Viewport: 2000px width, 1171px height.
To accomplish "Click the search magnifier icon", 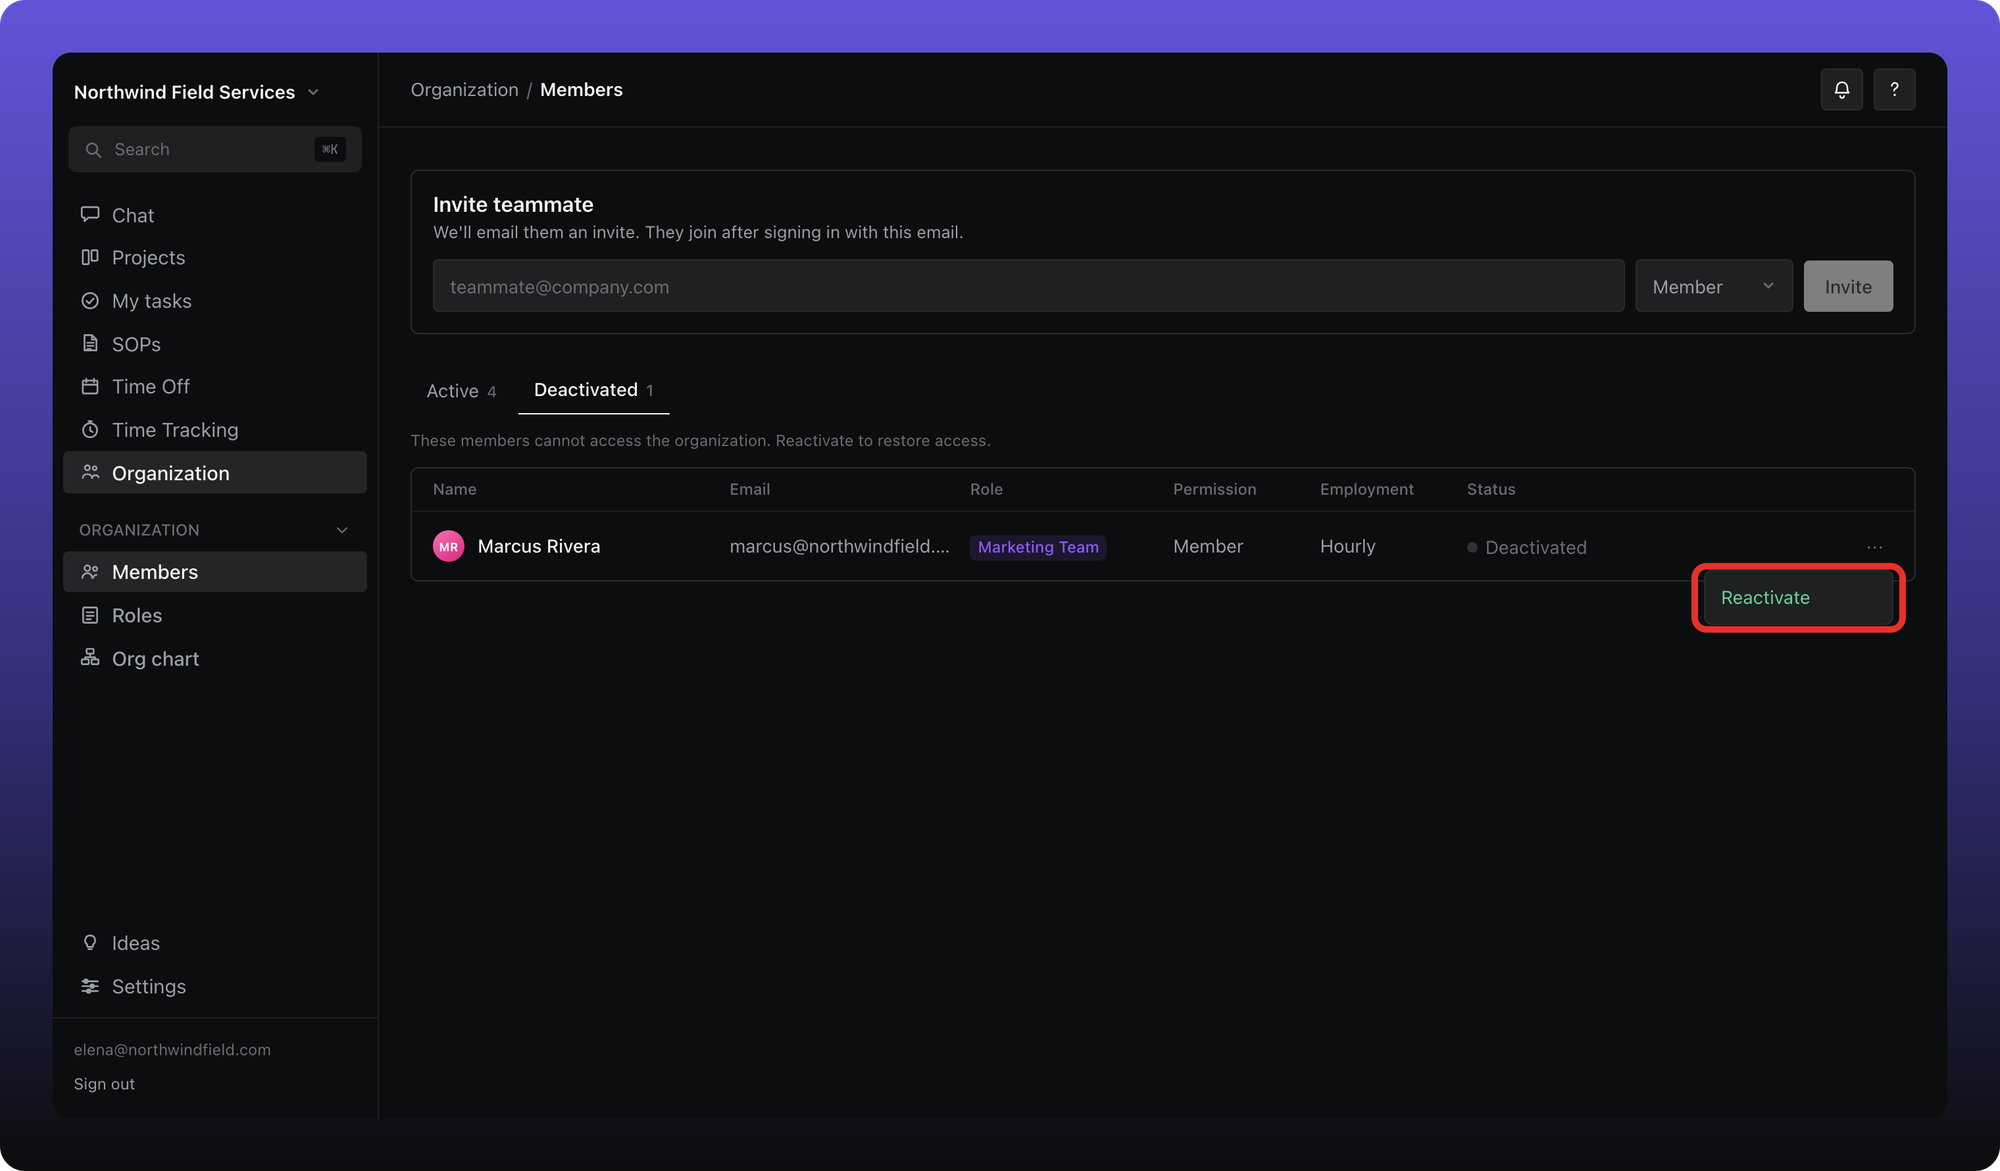I will (93, 150).
